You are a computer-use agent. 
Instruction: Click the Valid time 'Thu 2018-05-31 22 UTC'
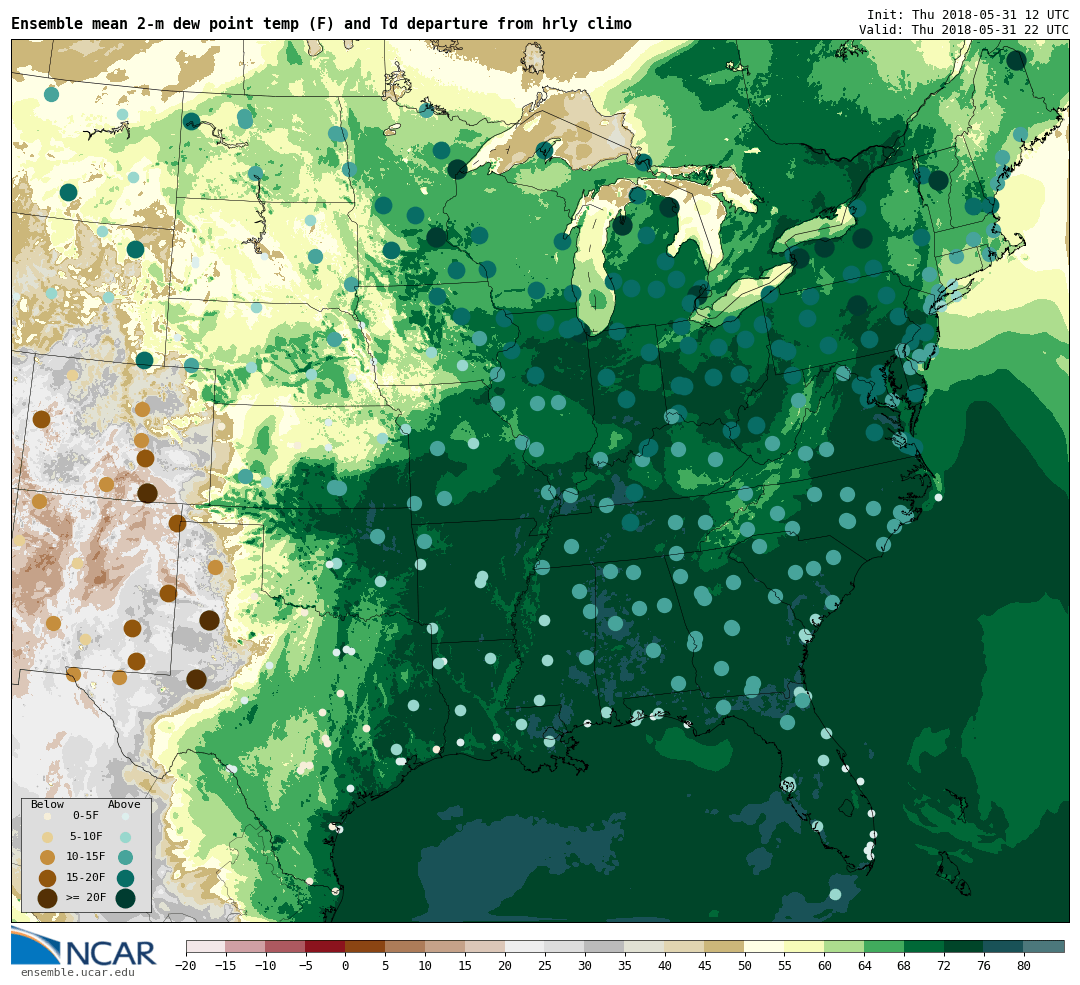(964, 30)
